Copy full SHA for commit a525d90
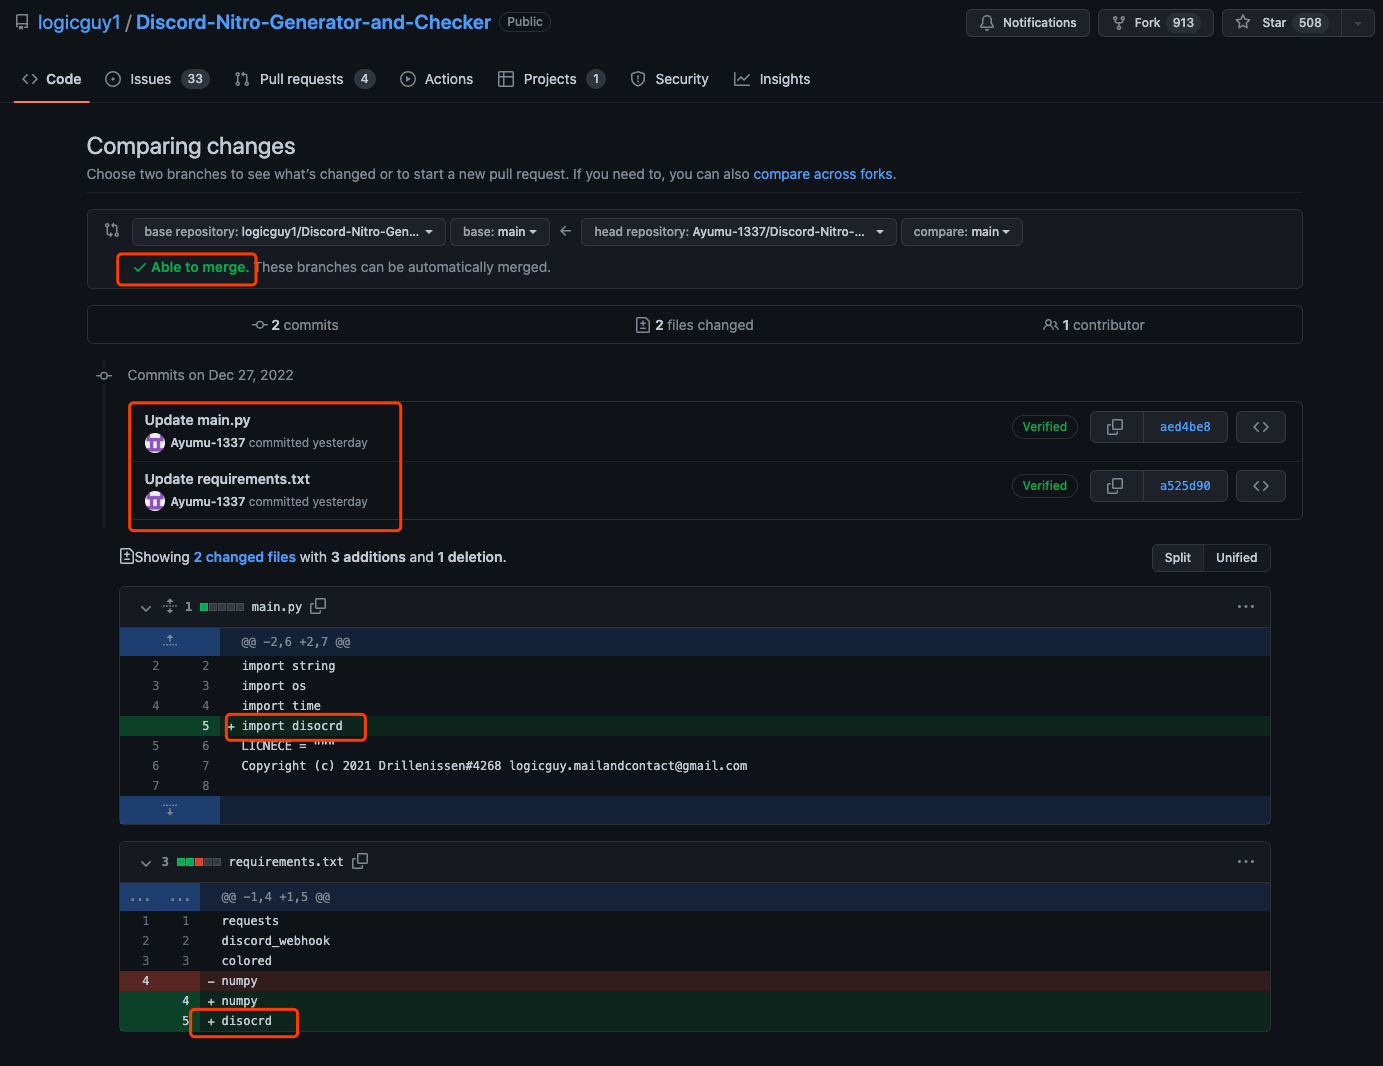This screenshot has width=1383, height=1066. [x=1116, y=486]
